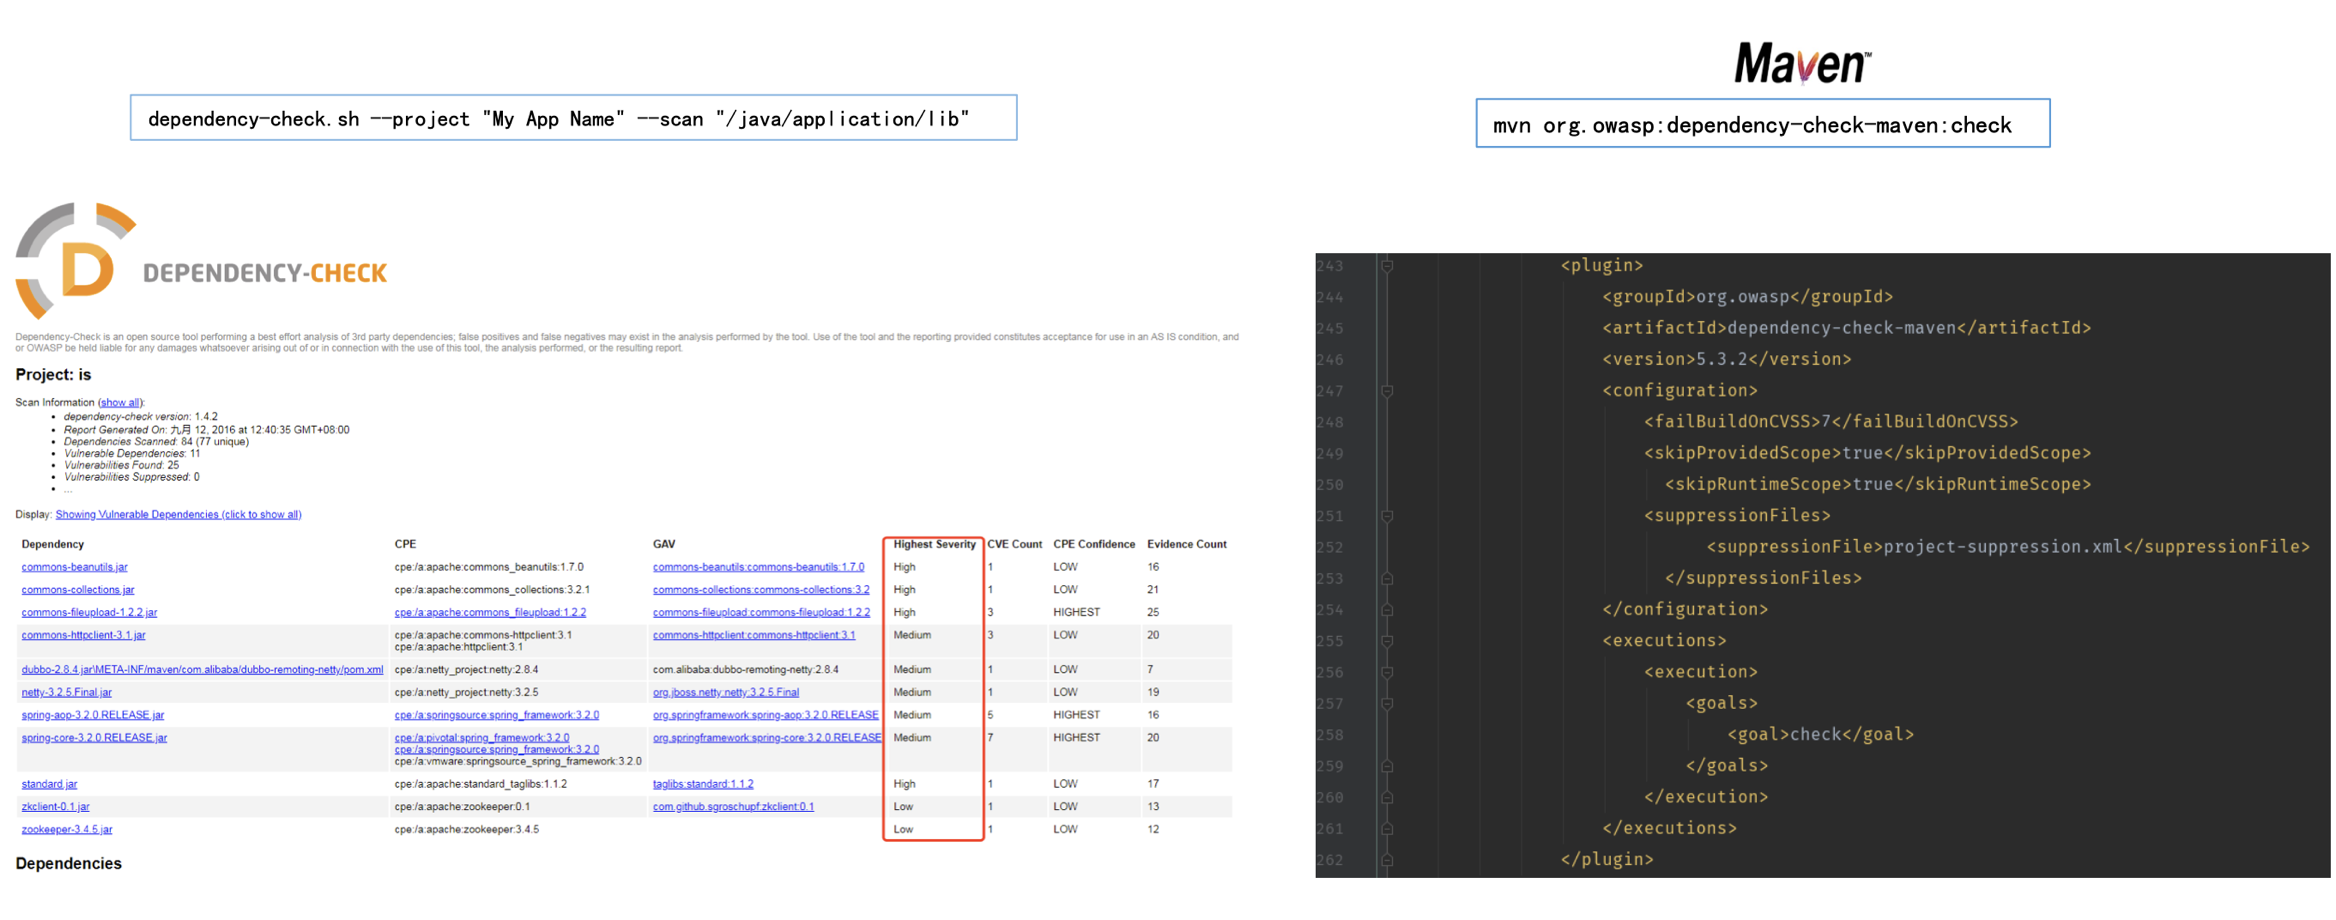Collapse the <executions> fold marker at line 255
Screen dimensions: 2336x920
click(1387, 641)
